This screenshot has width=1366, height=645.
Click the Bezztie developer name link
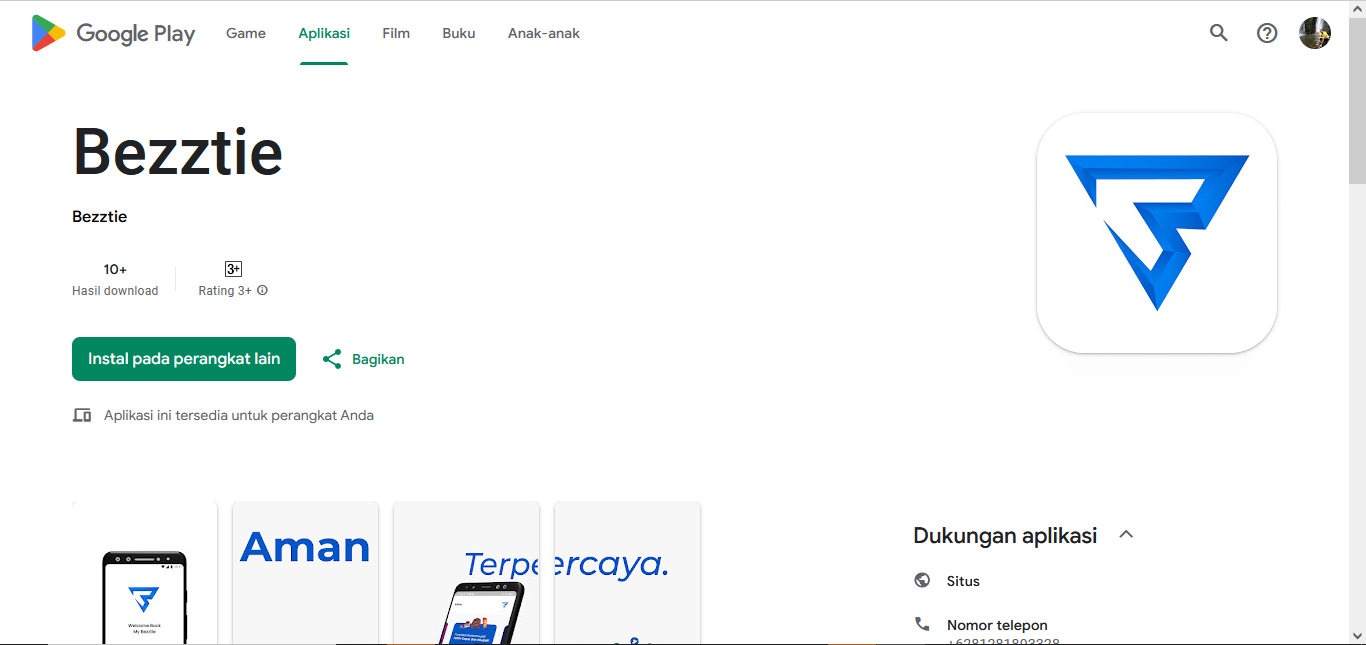click(100, 216)
